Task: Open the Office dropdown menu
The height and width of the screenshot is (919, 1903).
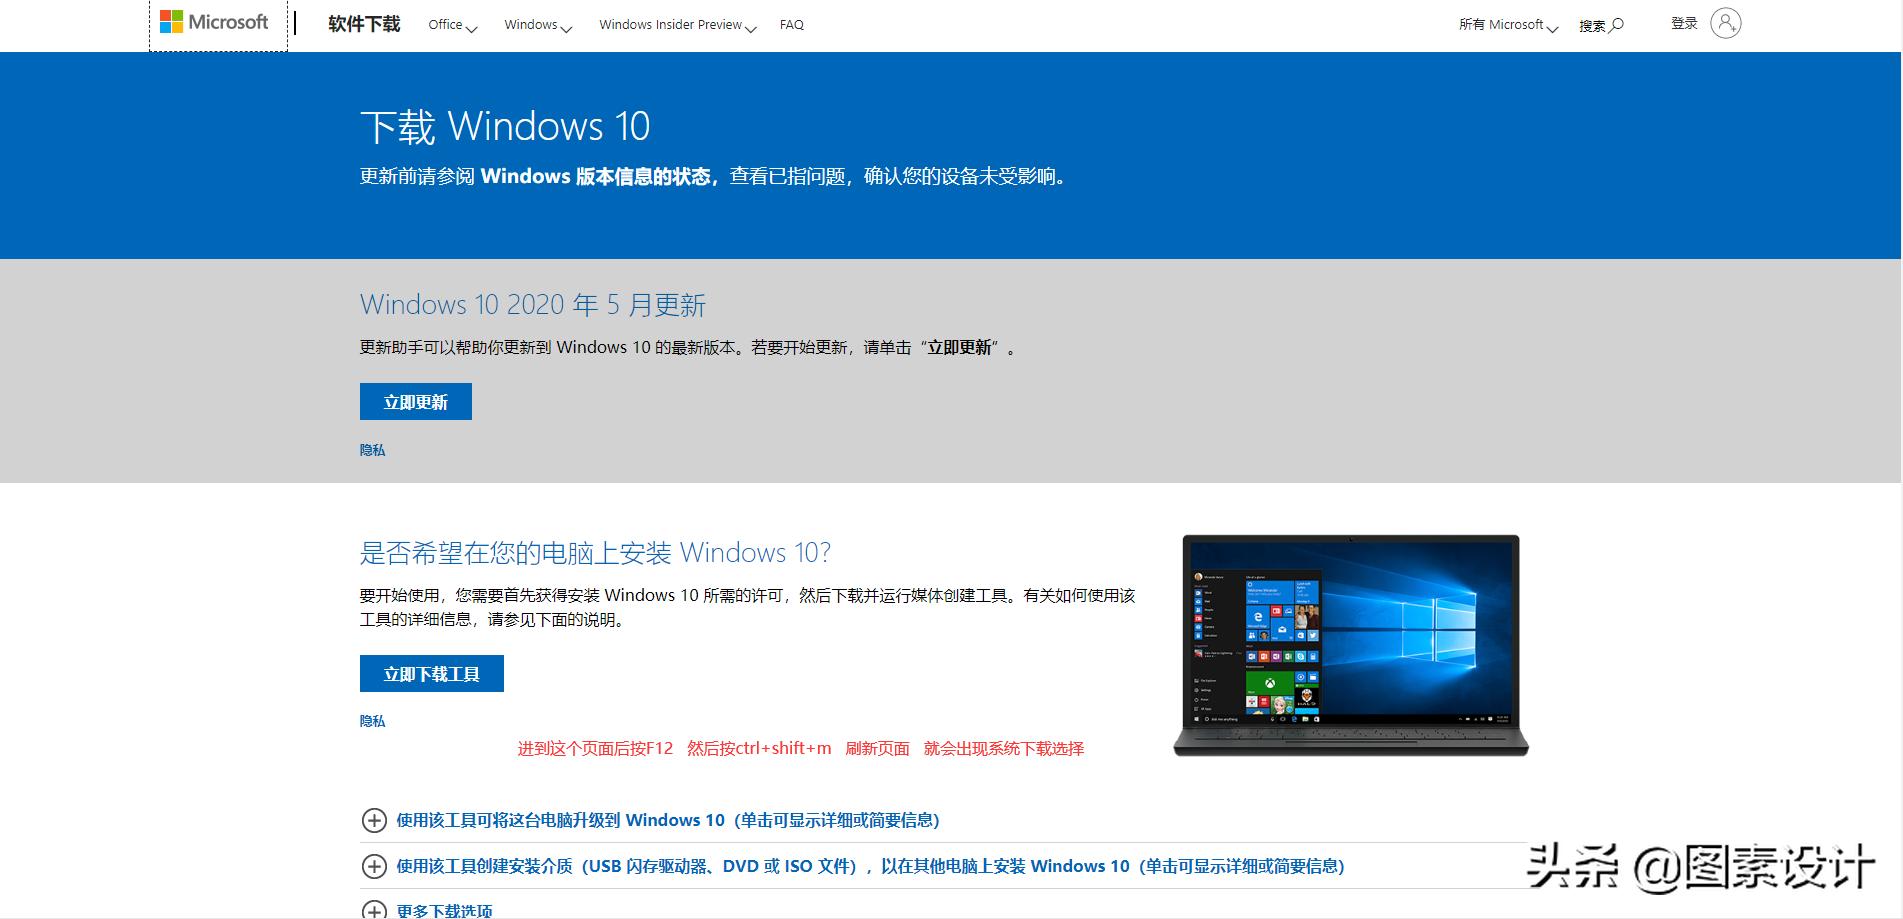Action: (x=453, y=25)
